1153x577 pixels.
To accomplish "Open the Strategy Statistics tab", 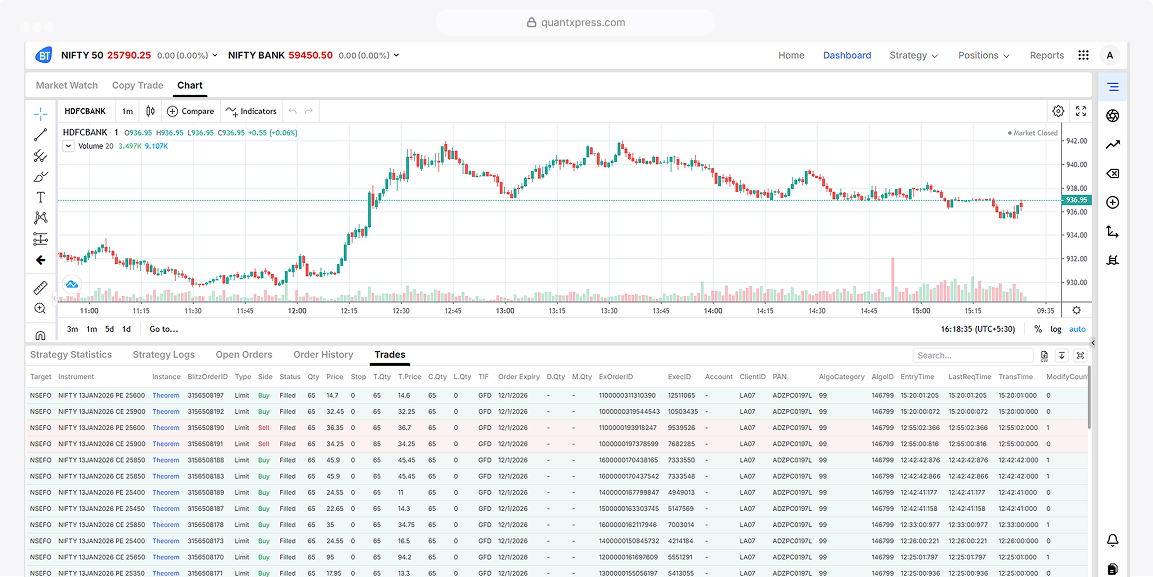I will (x=71, y=354).
